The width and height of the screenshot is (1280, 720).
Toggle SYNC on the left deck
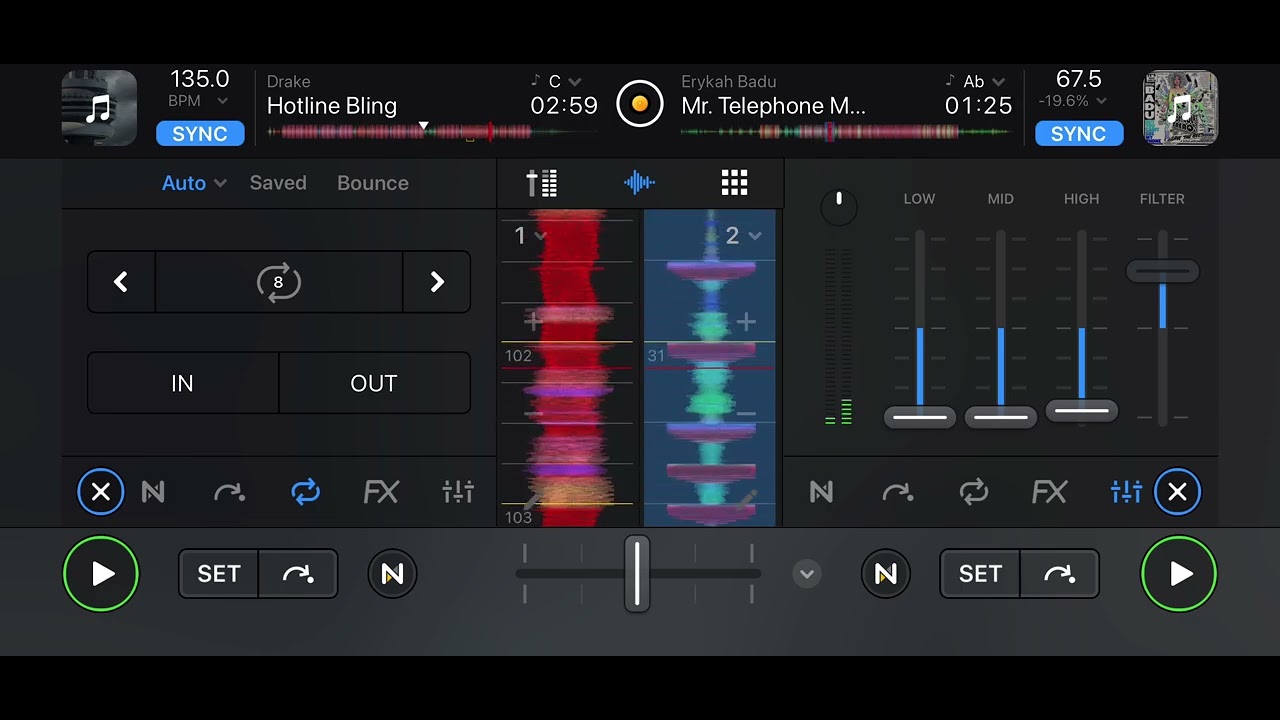click(x=200, y=134)
